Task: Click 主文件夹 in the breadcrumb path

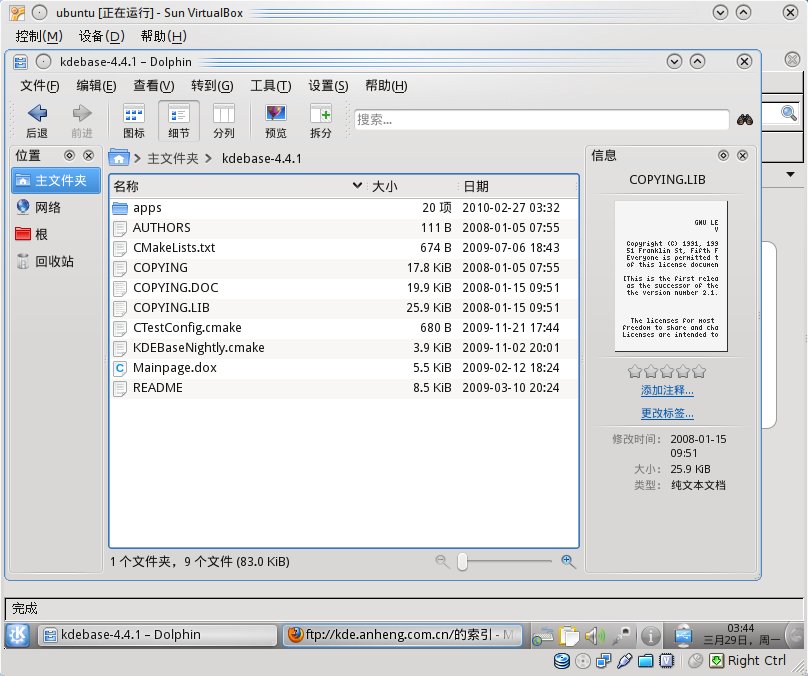Action: (x=173, y=158)
